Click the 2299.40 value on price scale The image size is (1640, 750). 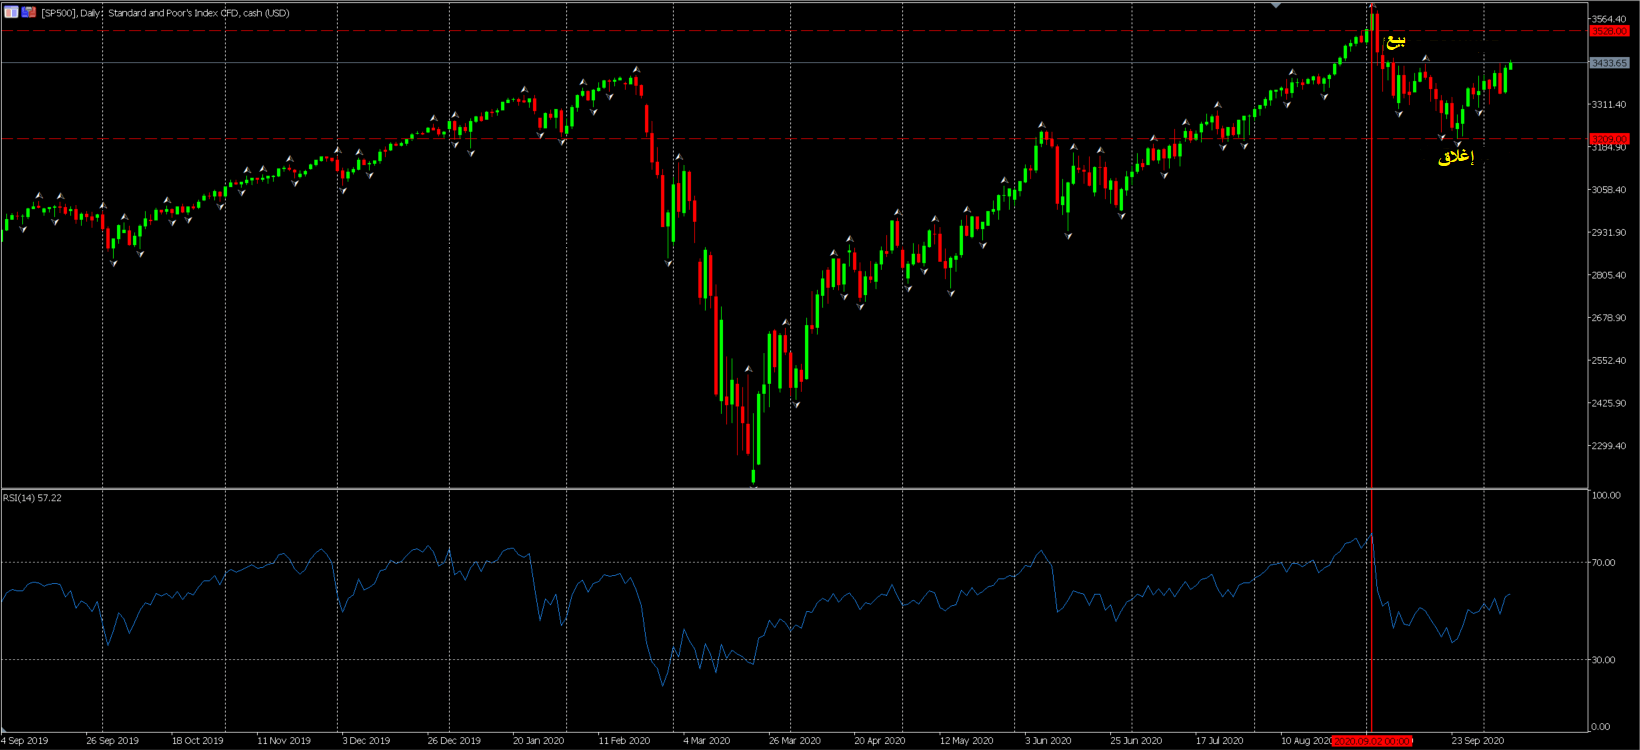(x=1609, y=446)
